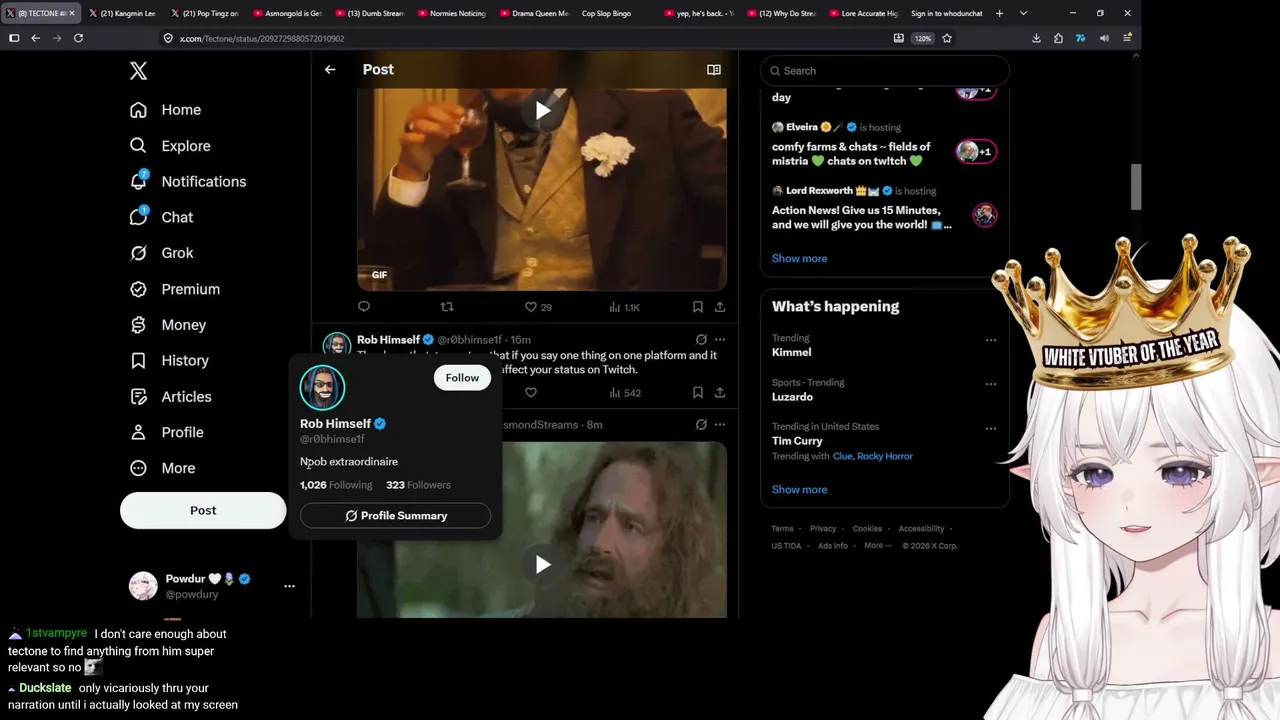The height and width of the screenshot is (720, 1280).
Task: Click Grok icon on Rob Himself's reply
Action: pos(701,340)
